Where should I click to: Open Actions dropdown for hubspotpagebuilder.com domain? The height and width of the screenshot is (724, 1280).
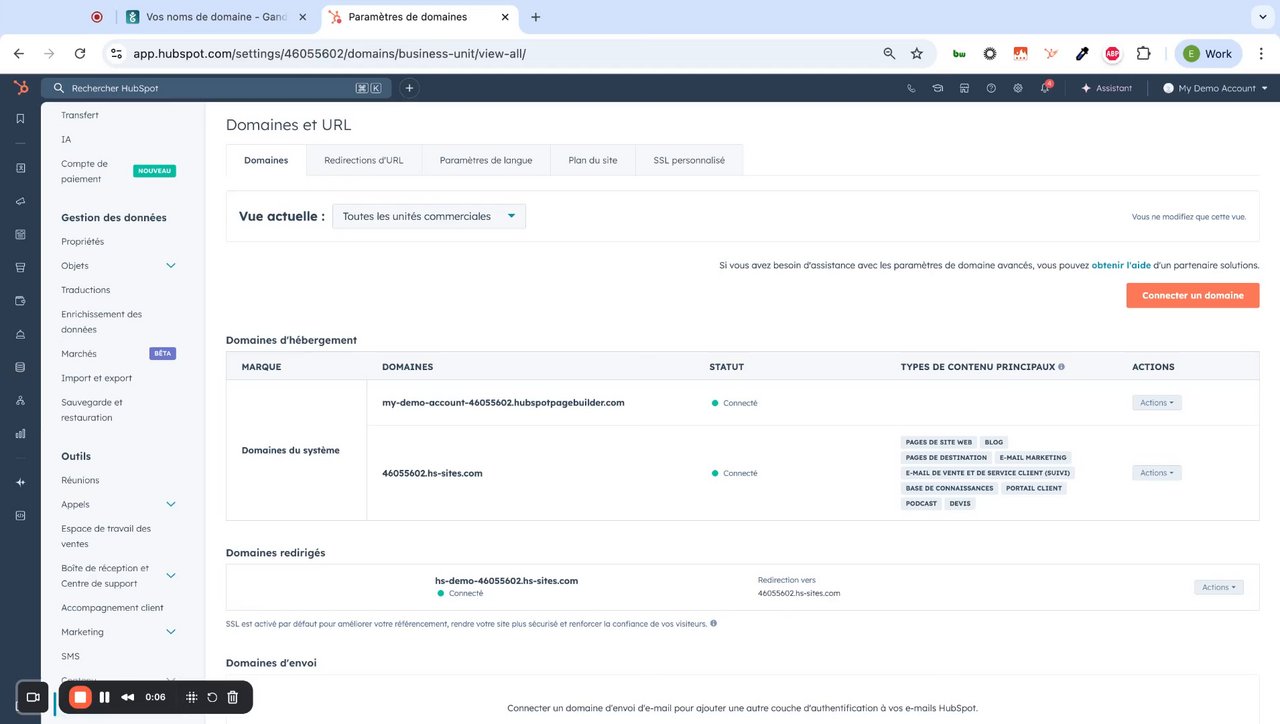tap(1157, 403)
